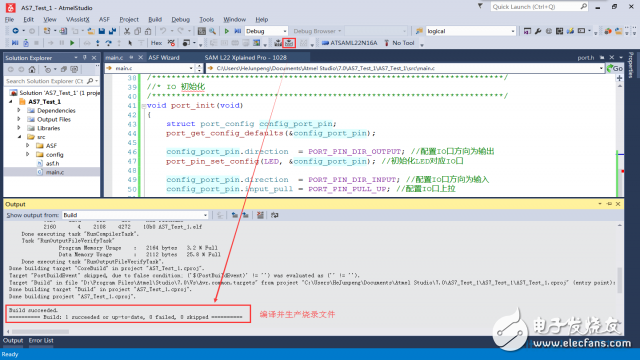Image resolution: width=640 pixels, height=360 pixels.
Task: Close the Solution Explorer panel
Action: click(x=94, y=58)
